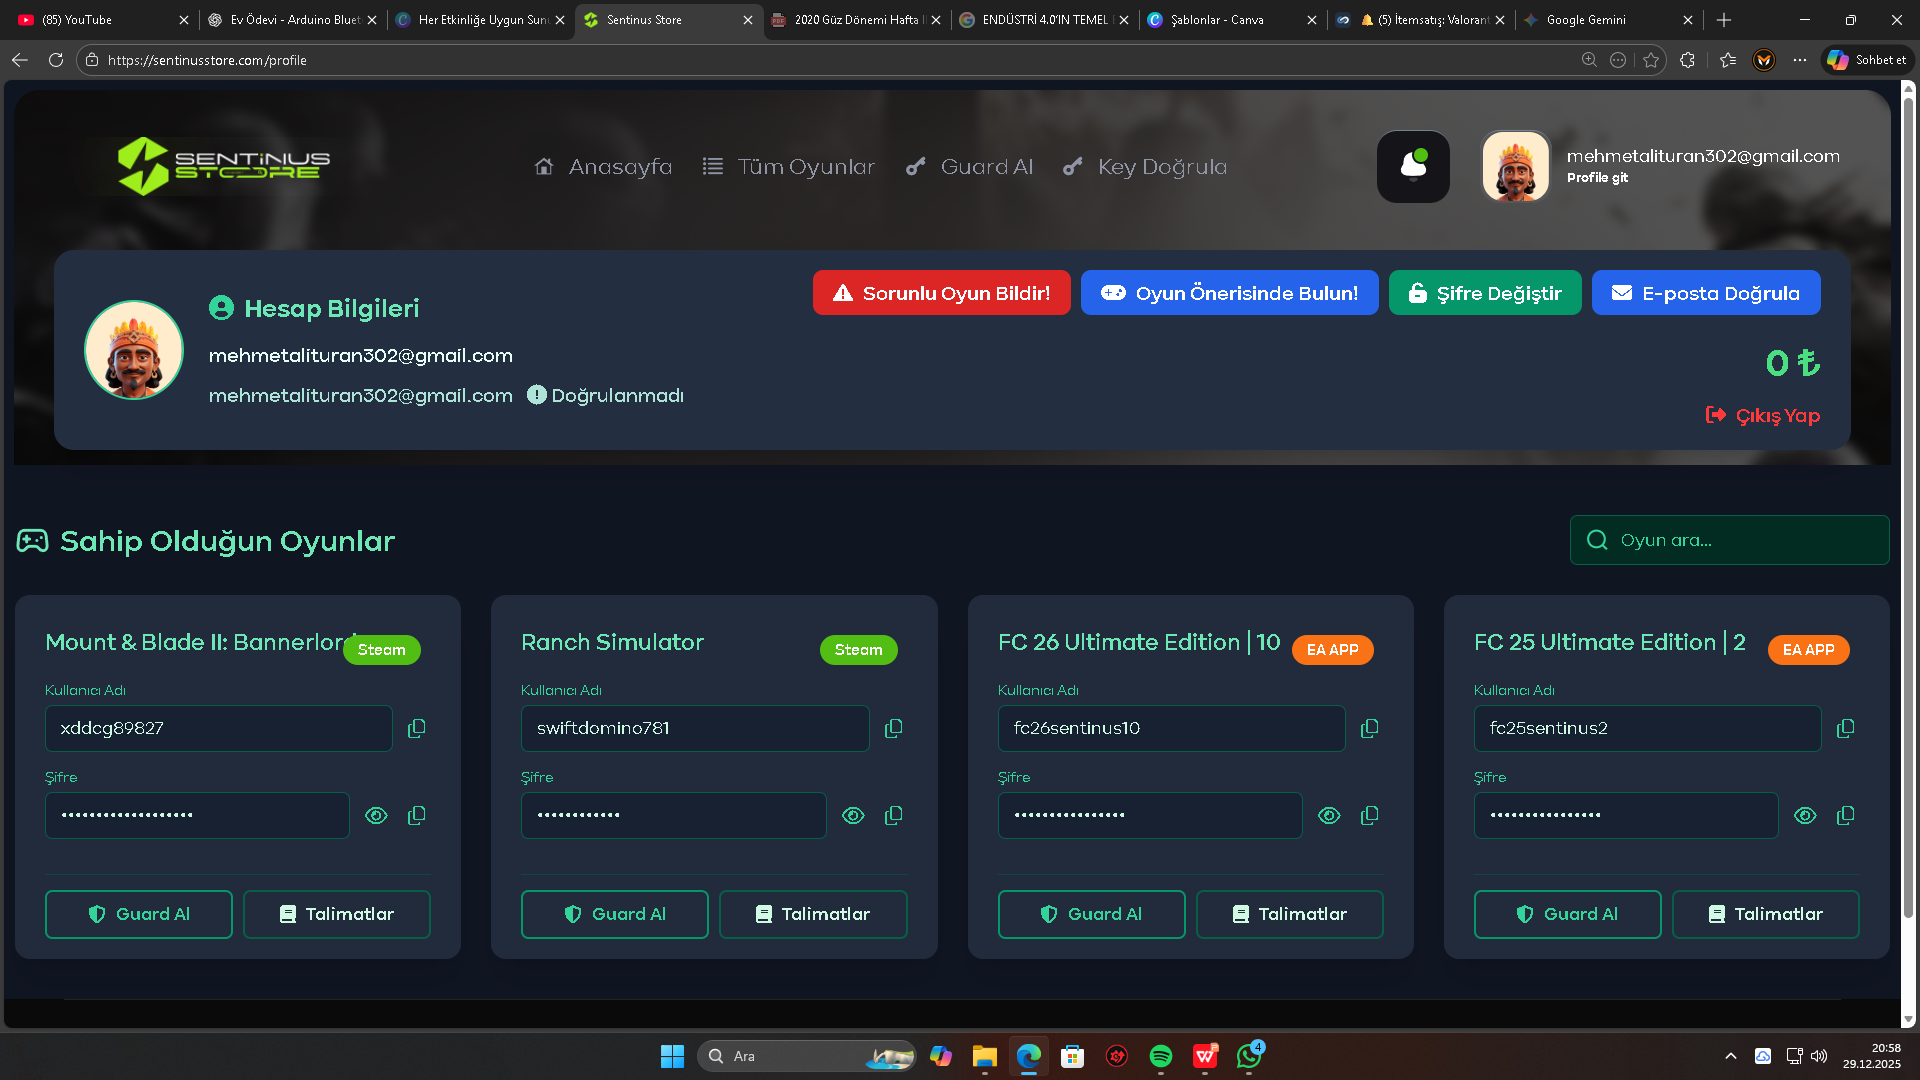Reload the current page
This screenshot has width=1920, height=1080.
click(x=56, y=60)
